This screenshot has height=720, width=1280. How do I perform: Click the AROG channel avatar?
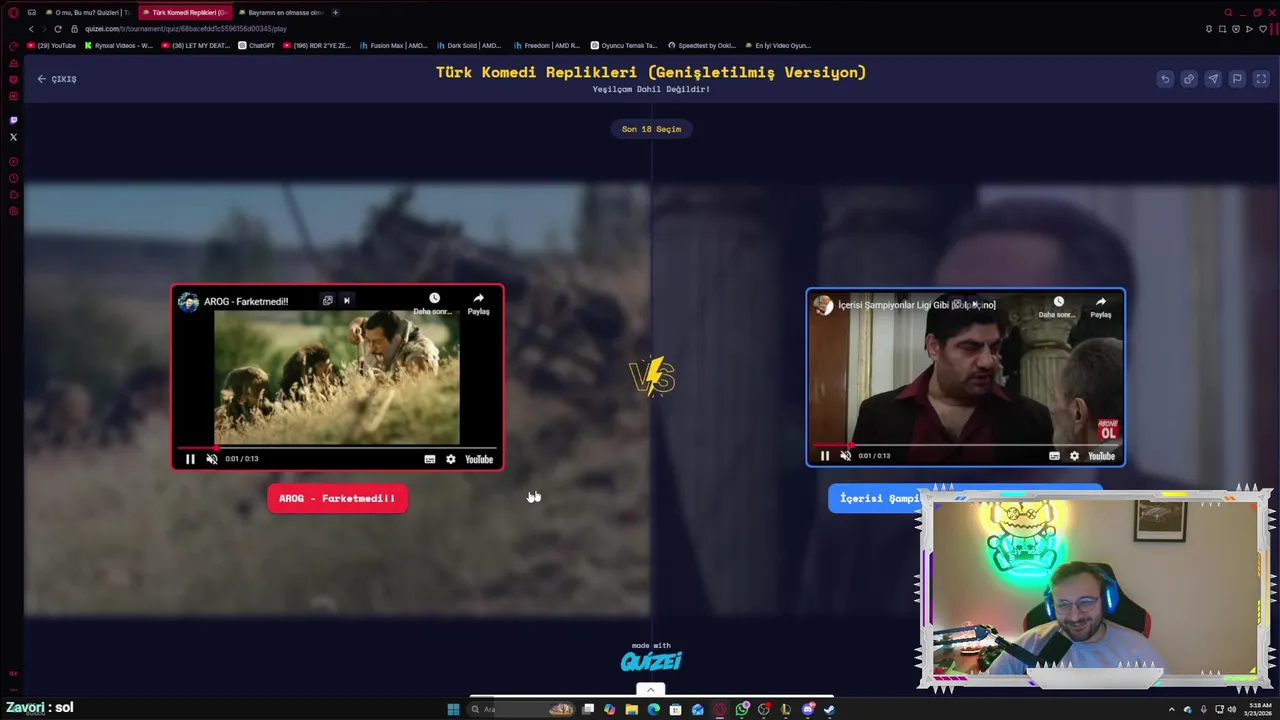click(189, 302)
